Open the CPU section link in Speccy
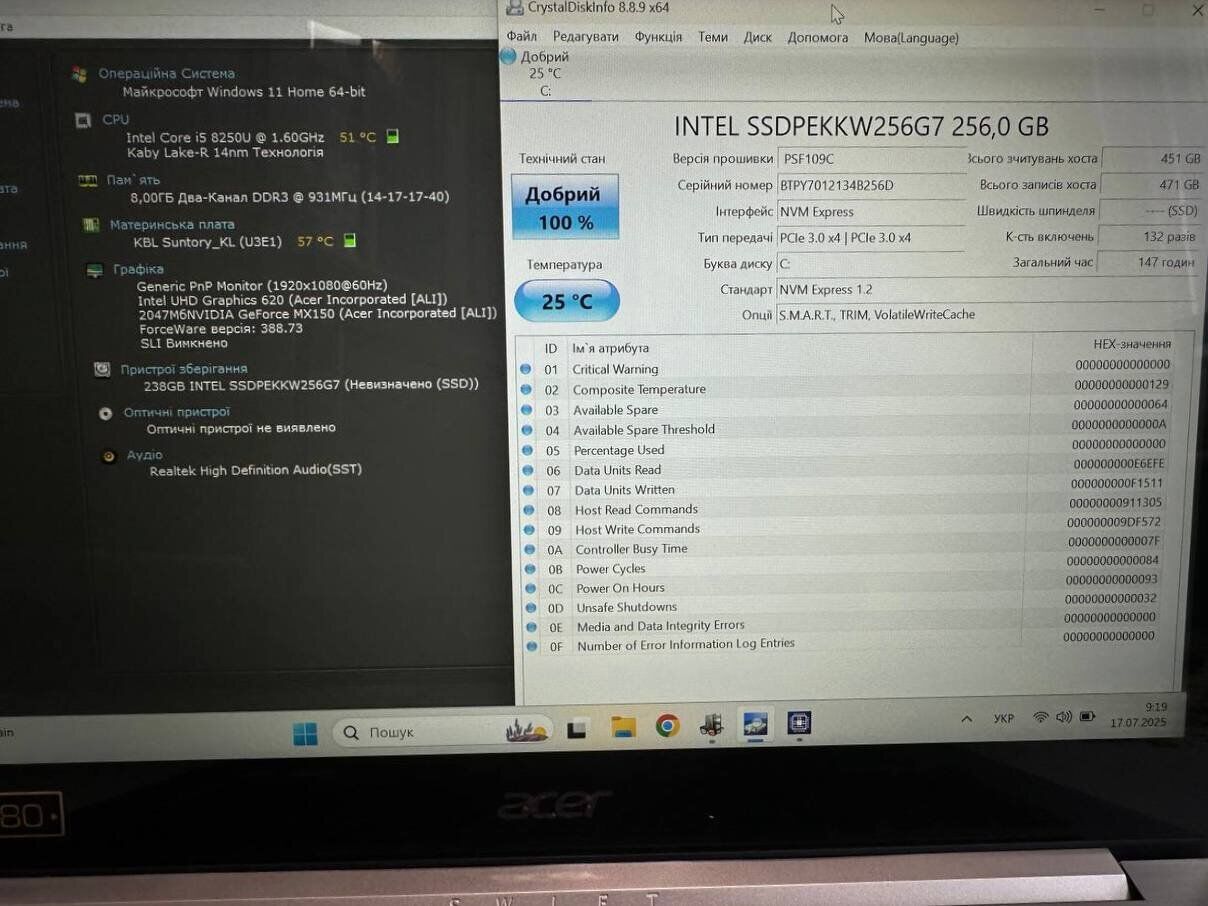This screenshot has height=906, width=1208. point(115,120)
